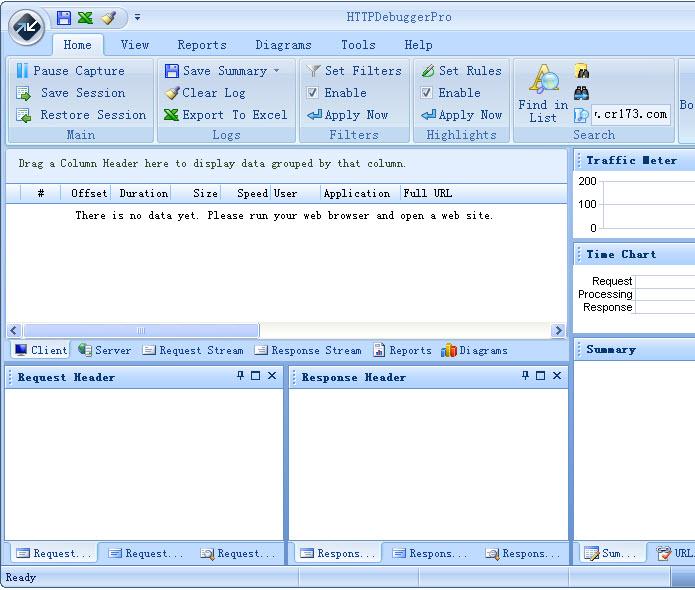Image resolution: width=695 pixels, height=590 pixels.
Task: Click the Excel icon in quick access toolbar
Action: [x=85, y=18]
